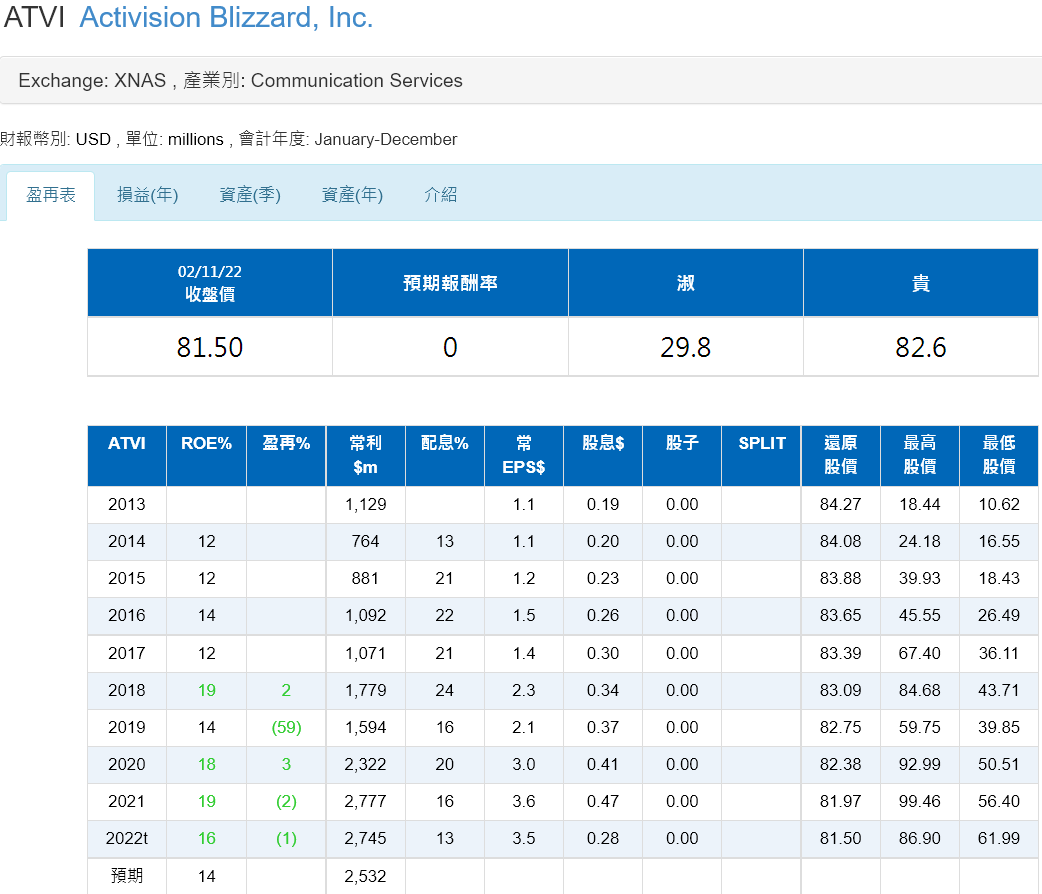Image resolution: width=1042 pixels, height=894 pixels.
Task: Click 2022t 常利 value 2,745
Action: pyautogui.click(x=365, y=839)
